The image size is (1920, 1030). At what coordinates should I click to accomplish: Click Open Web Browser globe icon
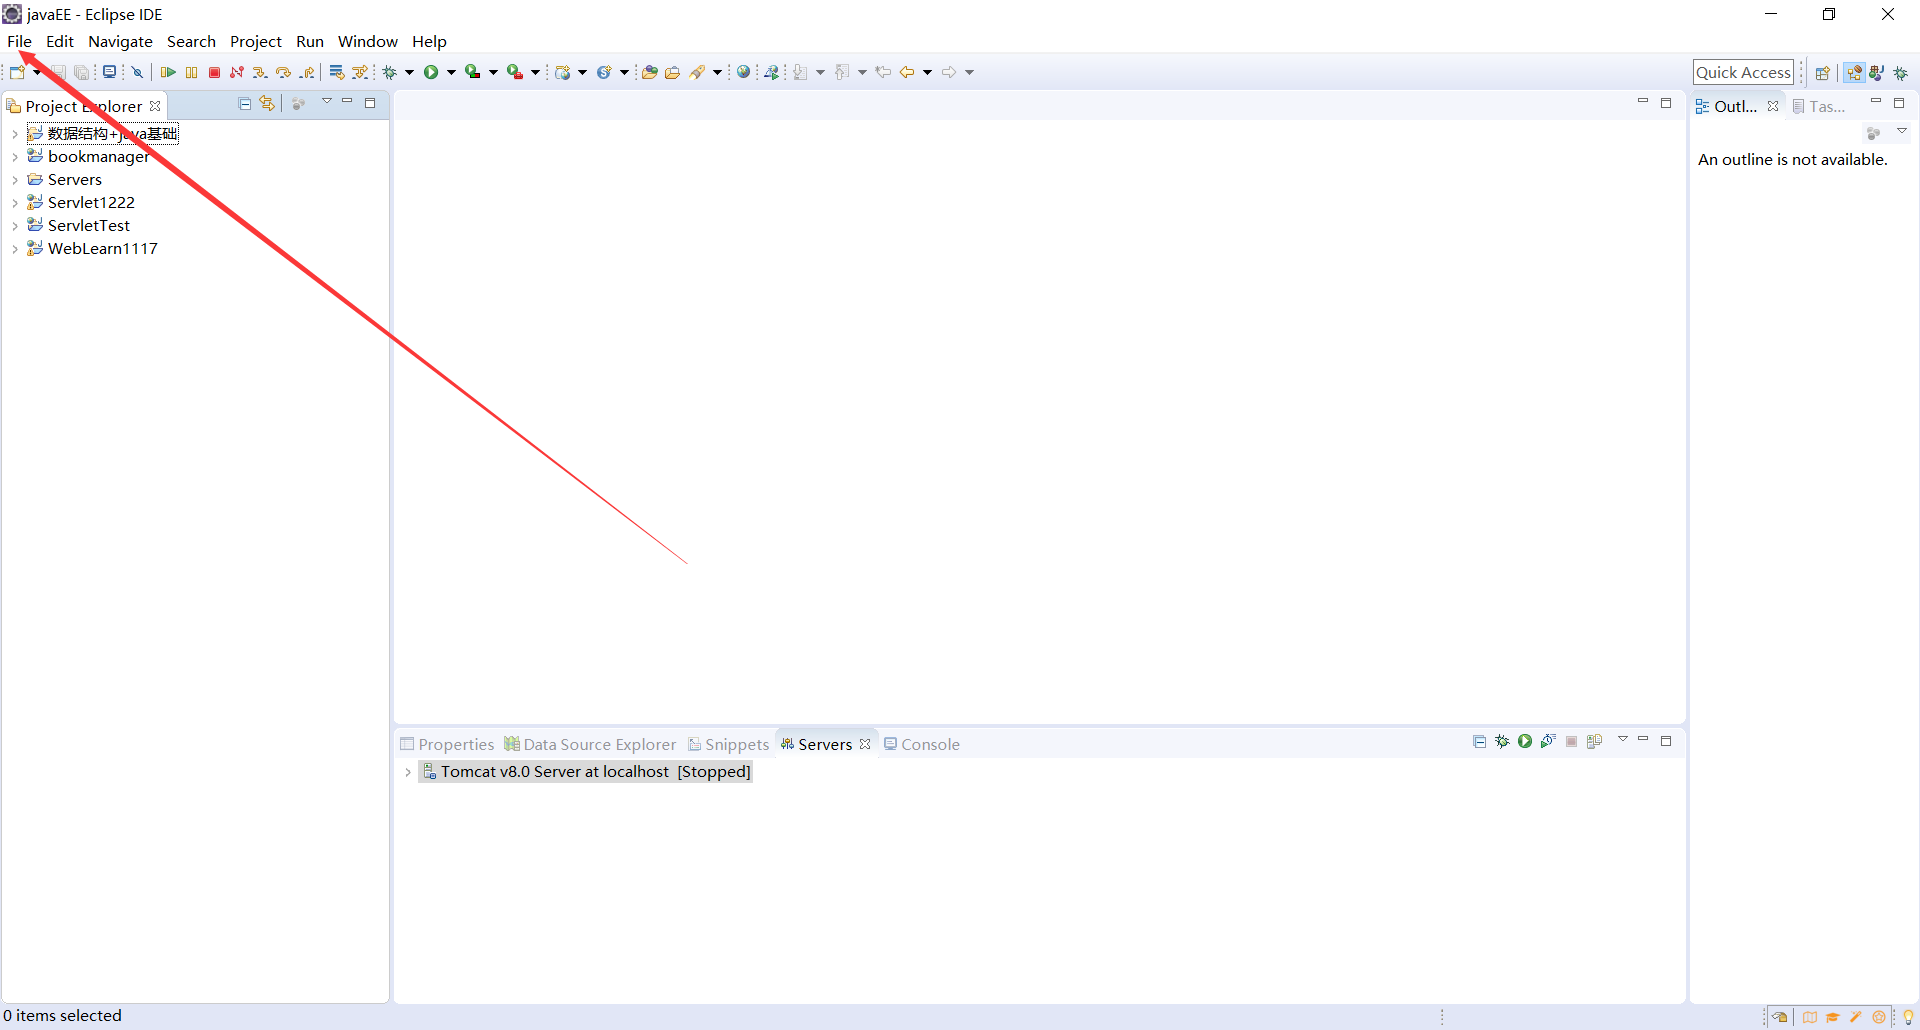(x=743, y=72)
